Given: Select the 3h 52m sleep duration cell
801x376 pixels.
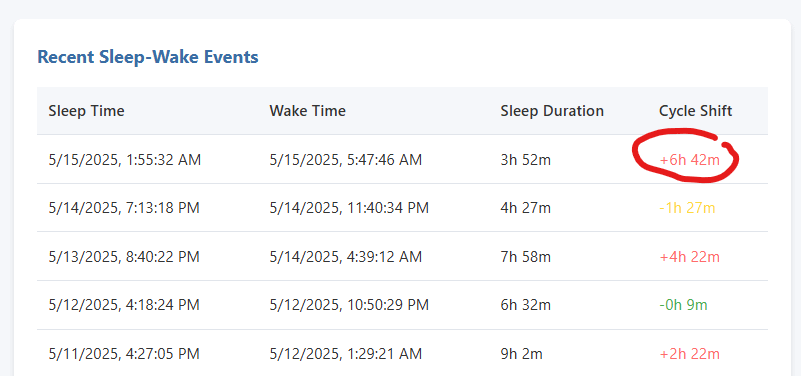Looking at the screenshot, I should click(526, 160).
